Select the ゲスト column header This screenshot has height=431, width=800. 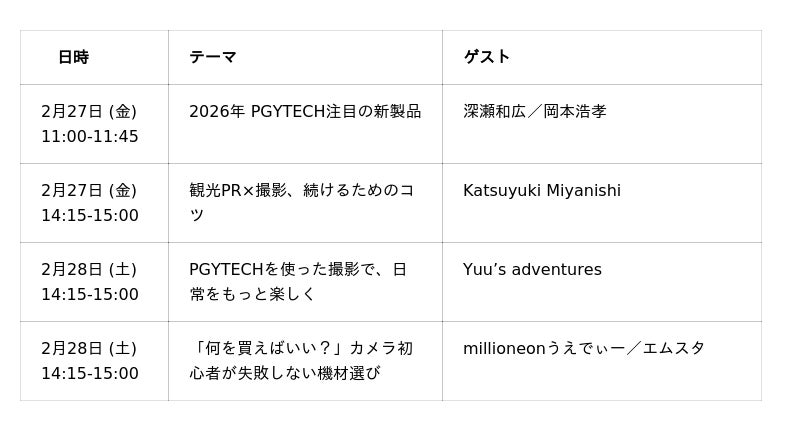[487, 57]
